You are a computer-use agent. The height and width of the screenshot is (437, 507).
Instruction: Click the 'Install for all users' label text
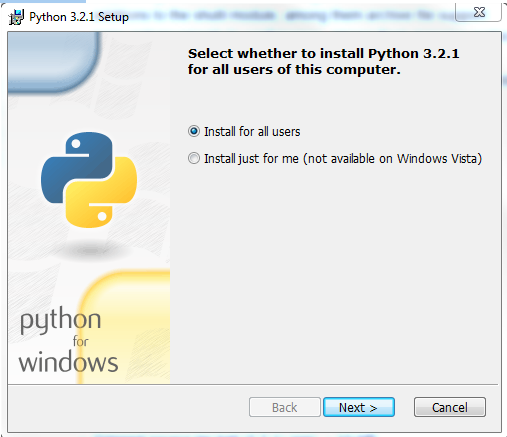(x=252, y=132)
